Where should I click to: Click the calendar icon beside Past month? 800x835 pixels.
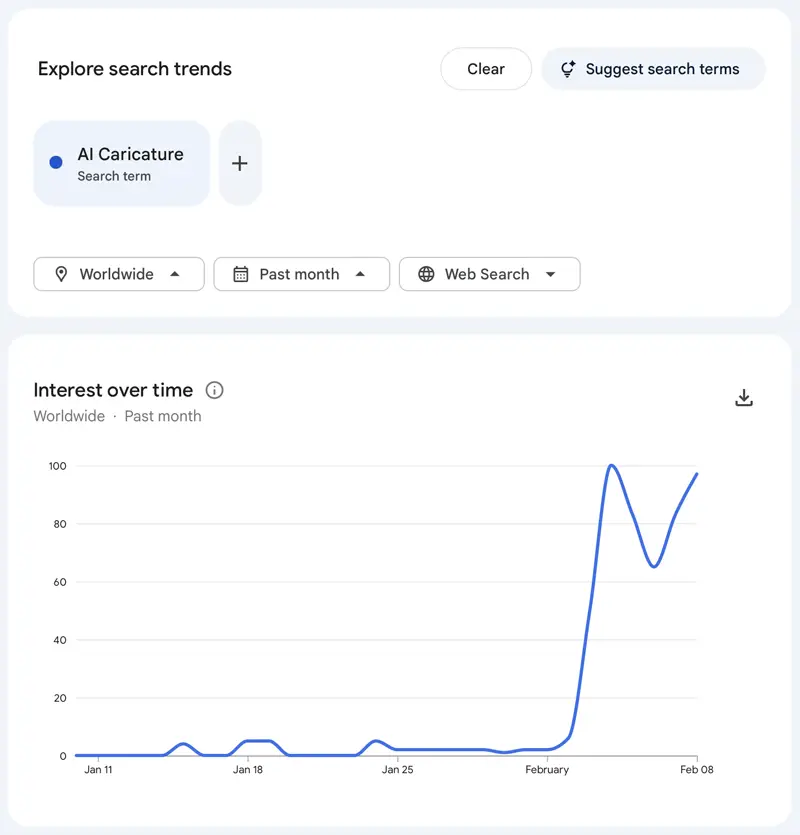click(x=241, y=274)
